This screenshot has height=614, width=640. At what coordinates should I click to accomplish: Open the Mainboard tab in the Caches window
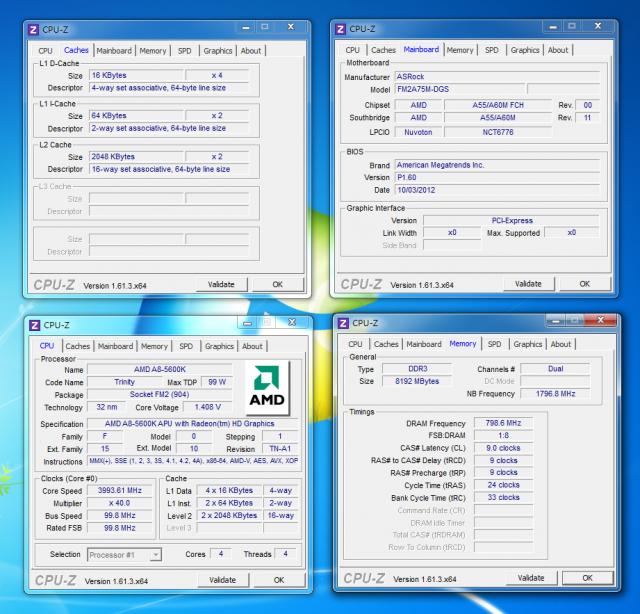click(x=114, y=51)
